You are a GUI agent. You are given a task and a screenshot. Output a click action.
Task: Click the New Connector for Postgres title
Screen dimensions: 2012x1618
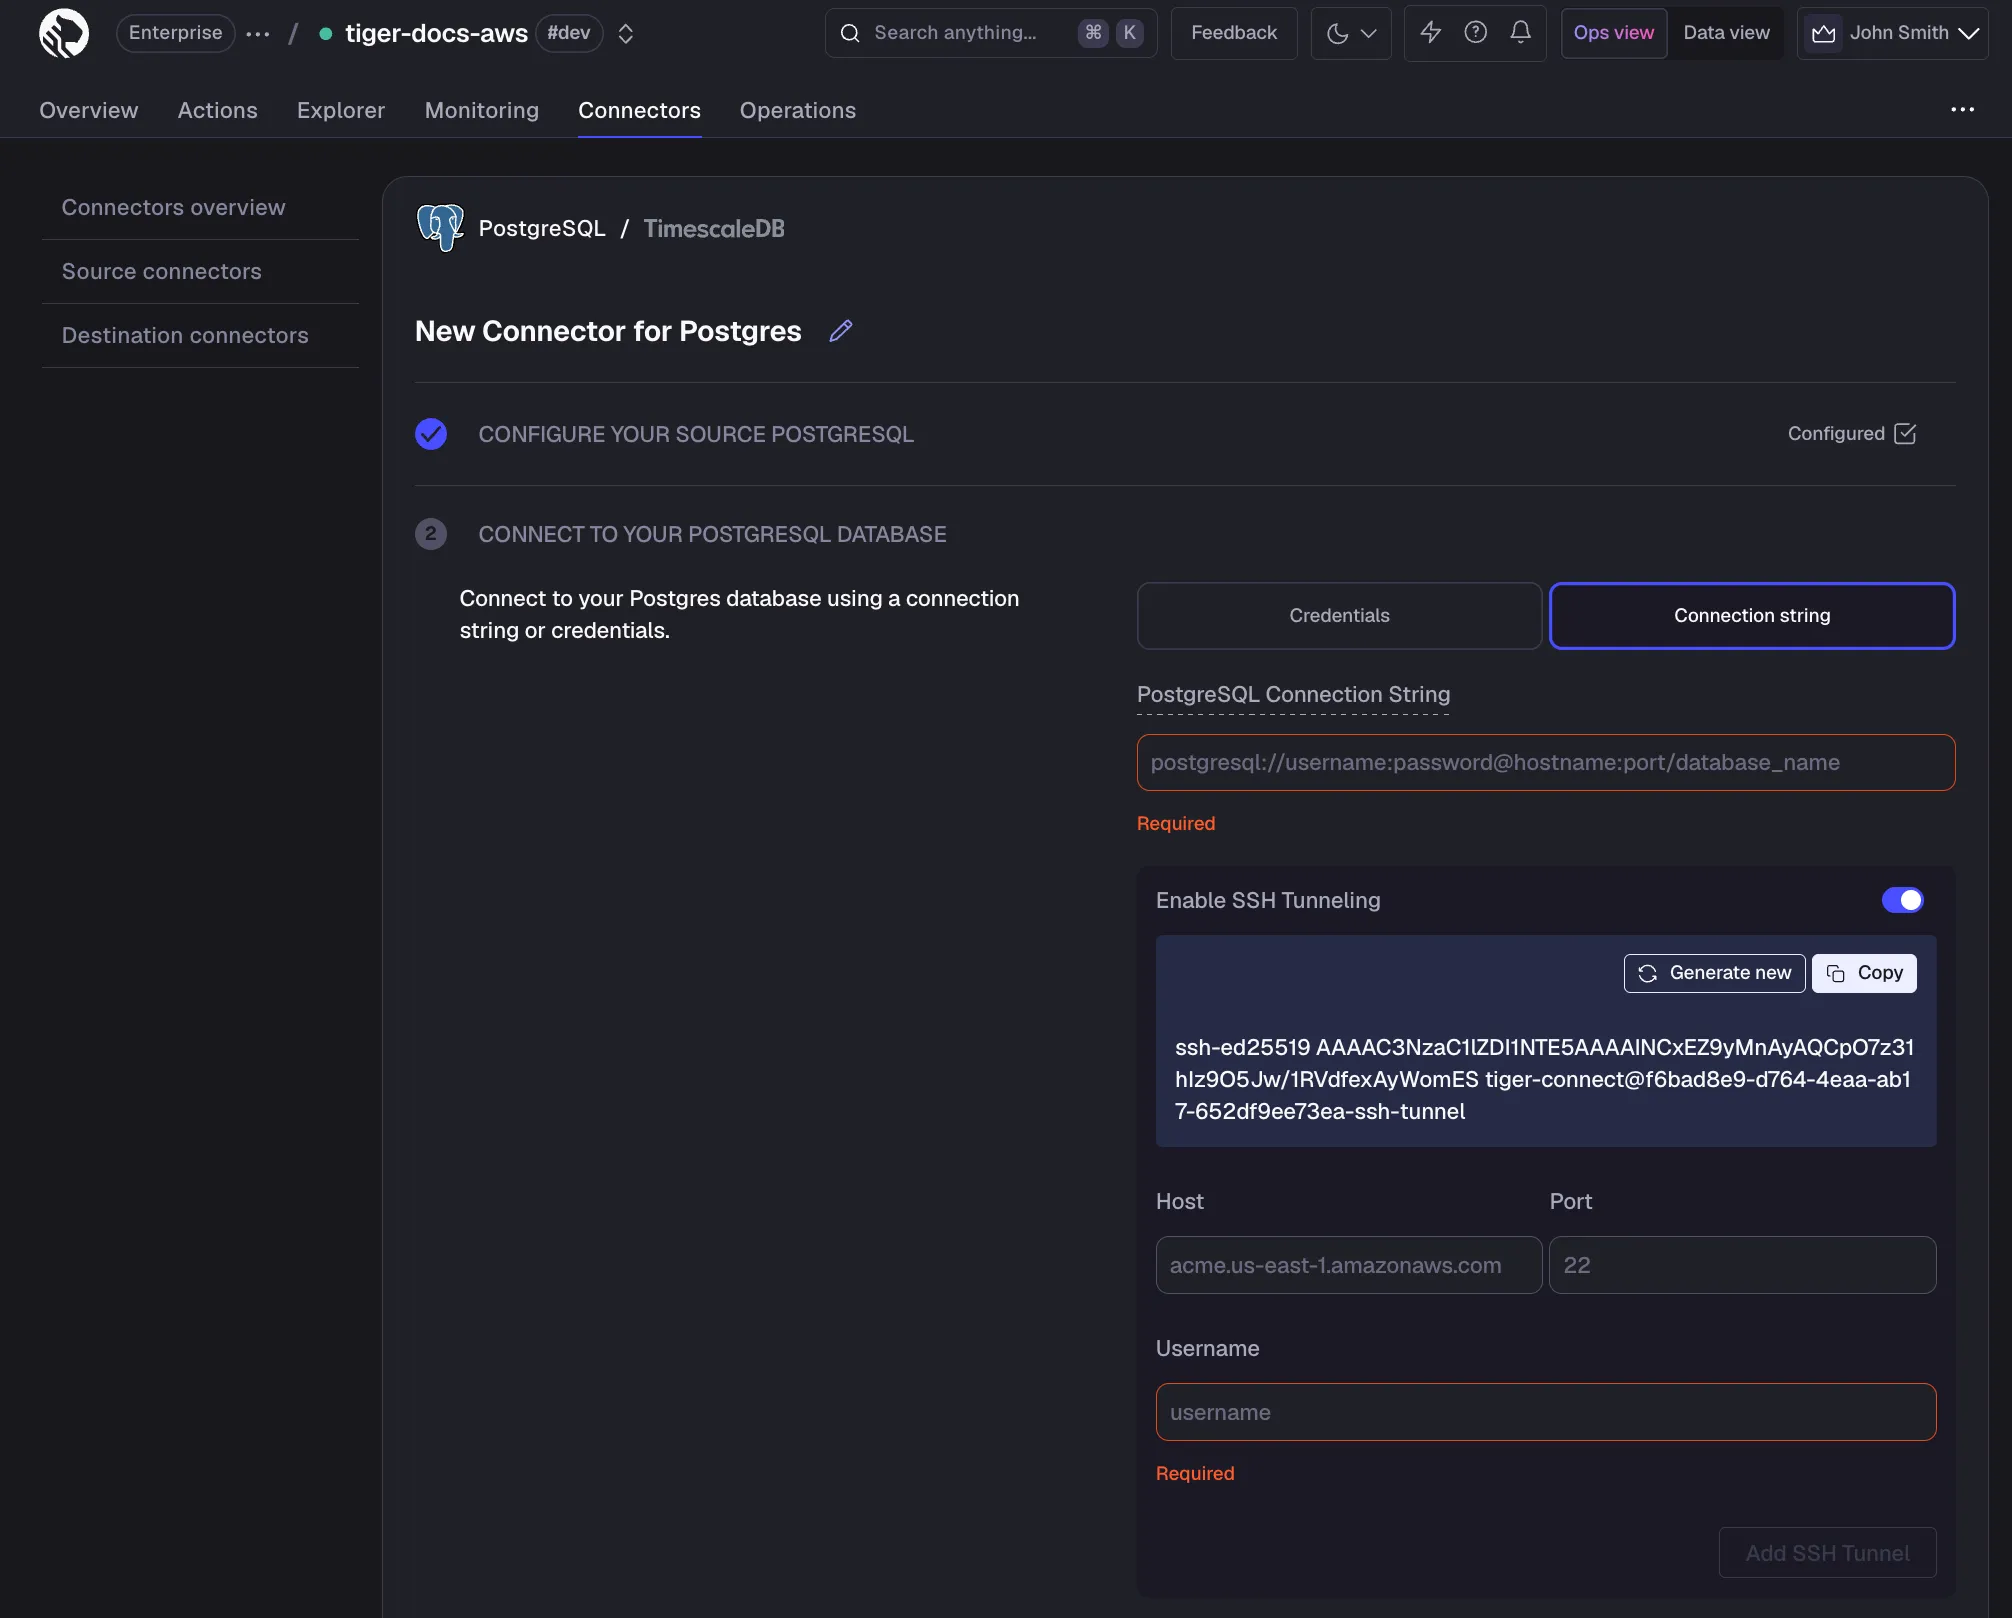point(608,331)
